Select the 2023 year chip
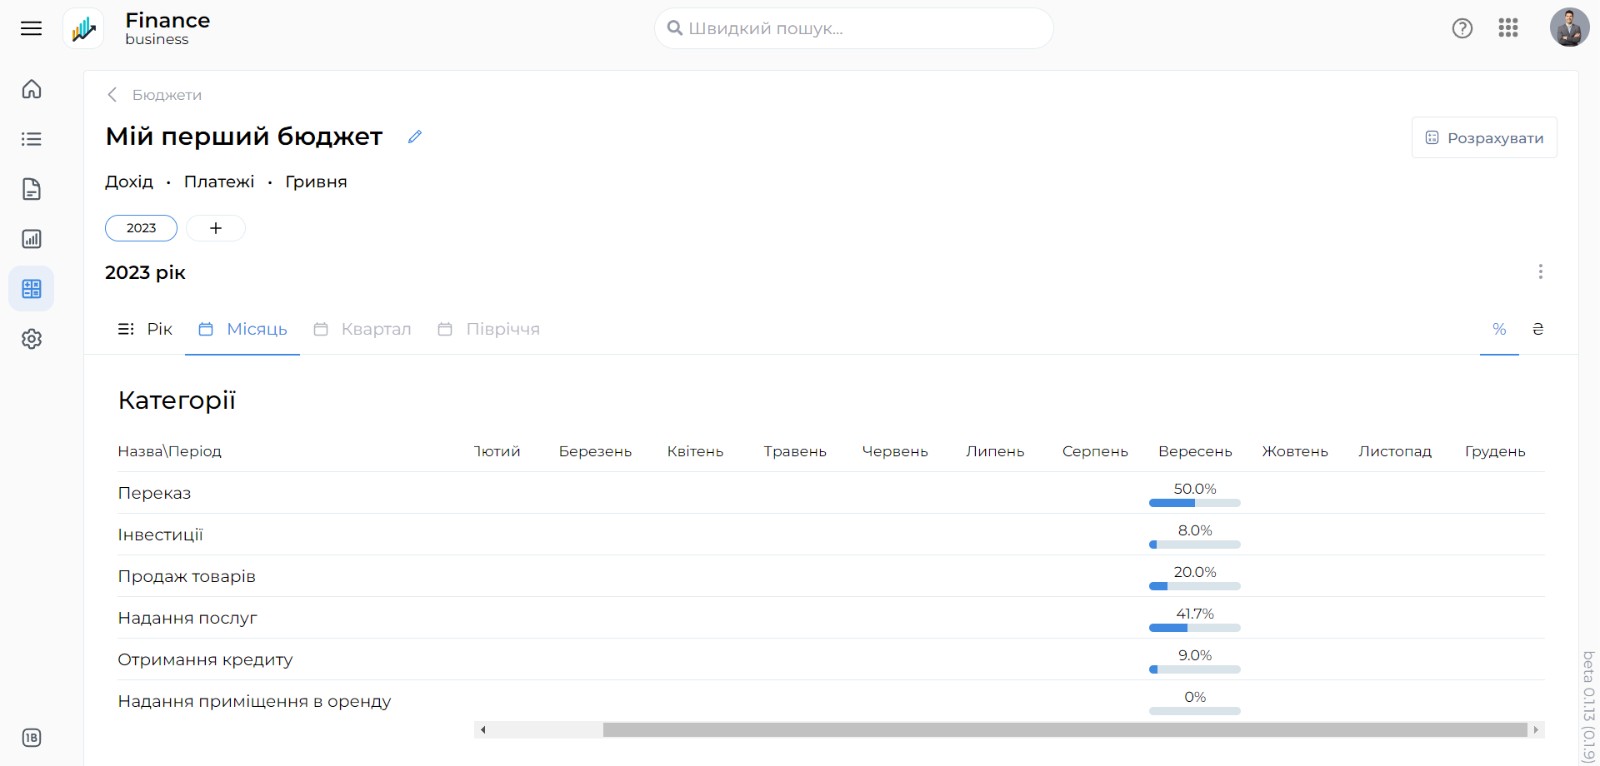 tap(141, 228)
